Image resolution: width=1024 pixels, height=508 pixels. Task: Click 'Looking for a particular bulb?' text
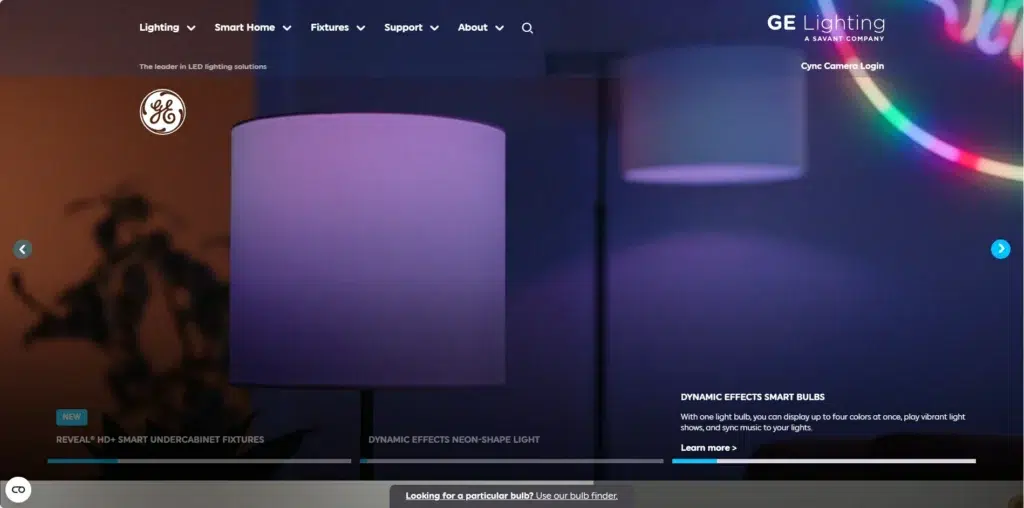coord(469,496)
